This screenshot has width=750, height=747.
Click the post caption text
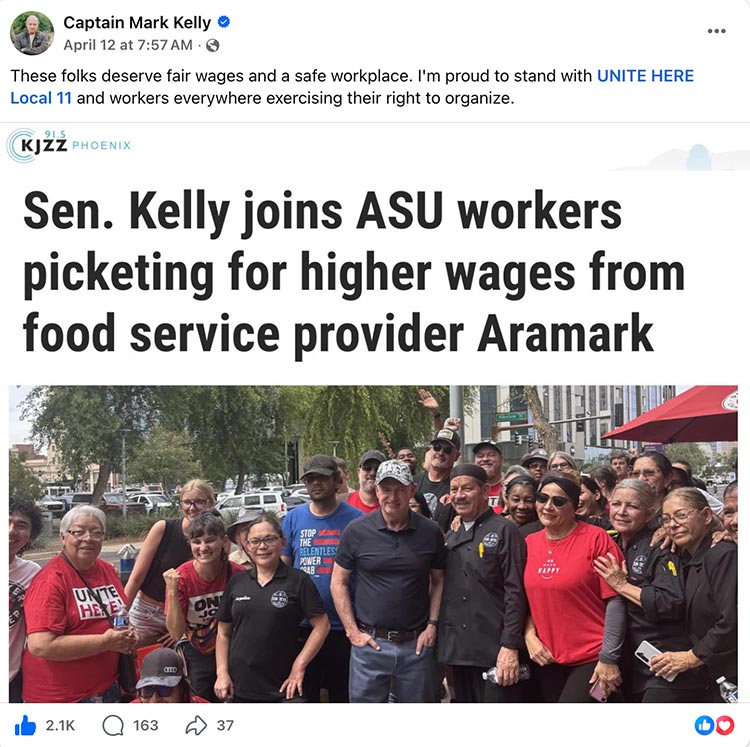click(x=352, y=87)
